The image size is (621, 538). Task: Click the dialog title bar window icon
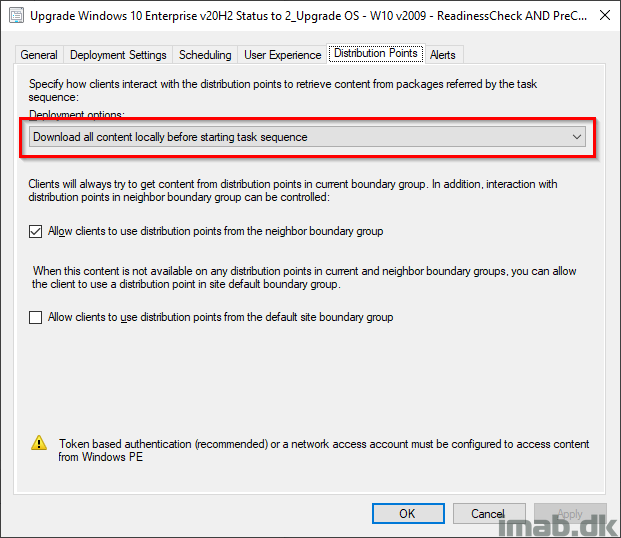[x=16, y=16]
